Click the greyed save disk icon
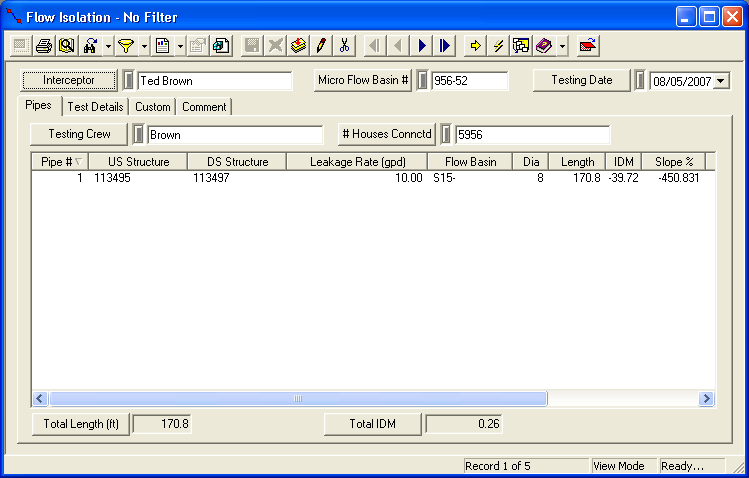The height and width of the screenshot is (478, 749). point(252,46)
